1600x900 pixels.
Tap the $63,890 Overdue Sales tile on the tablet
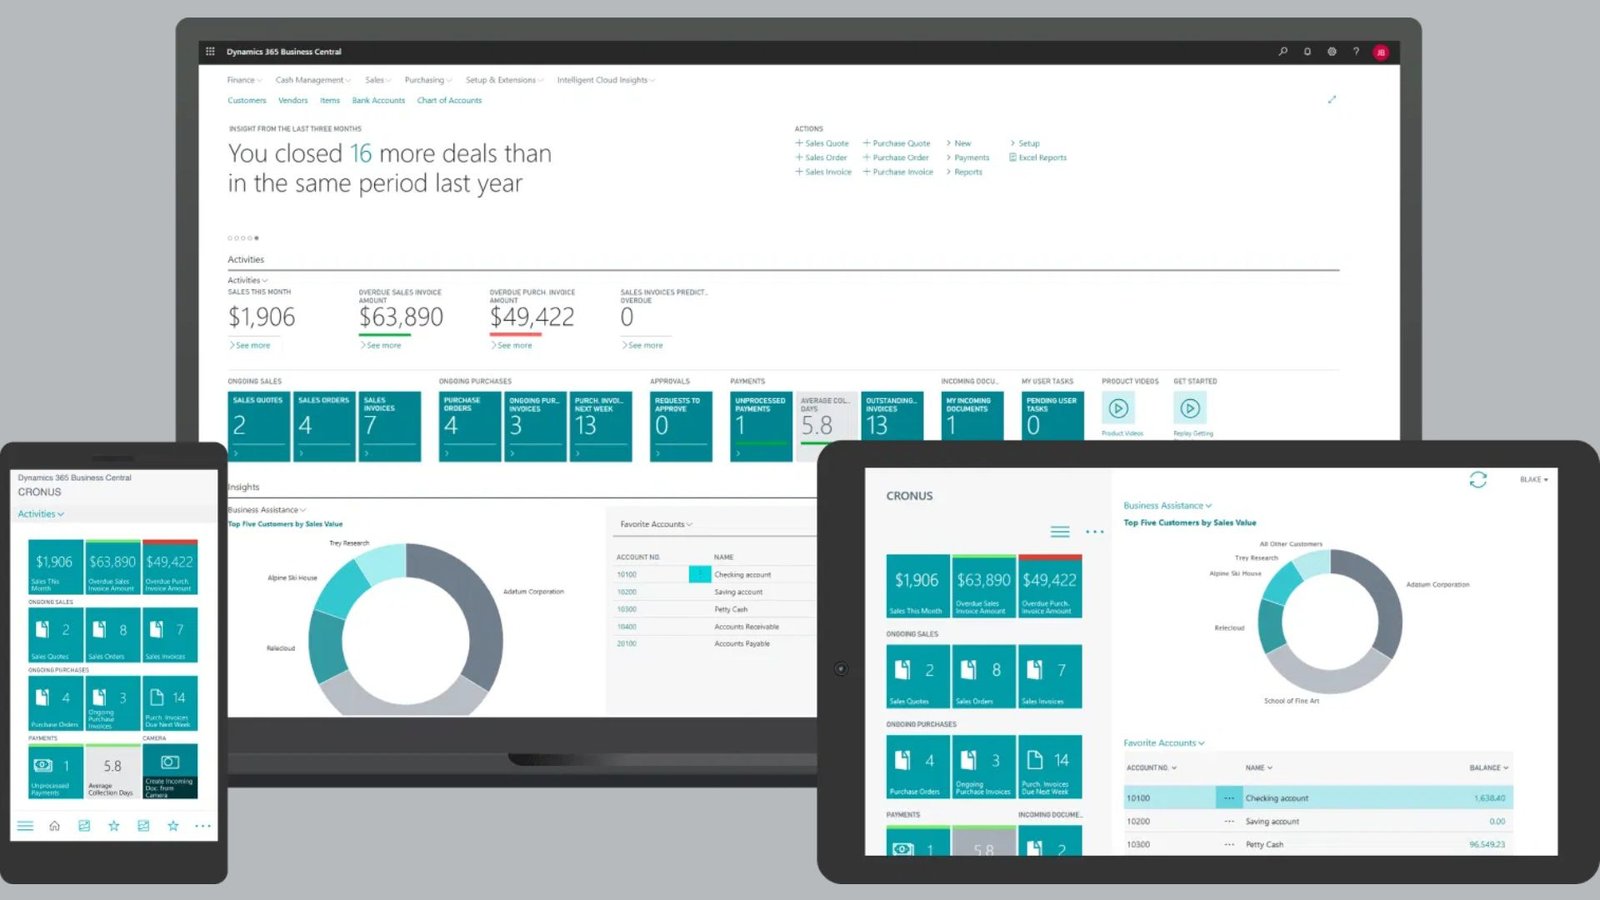(984, 586)
